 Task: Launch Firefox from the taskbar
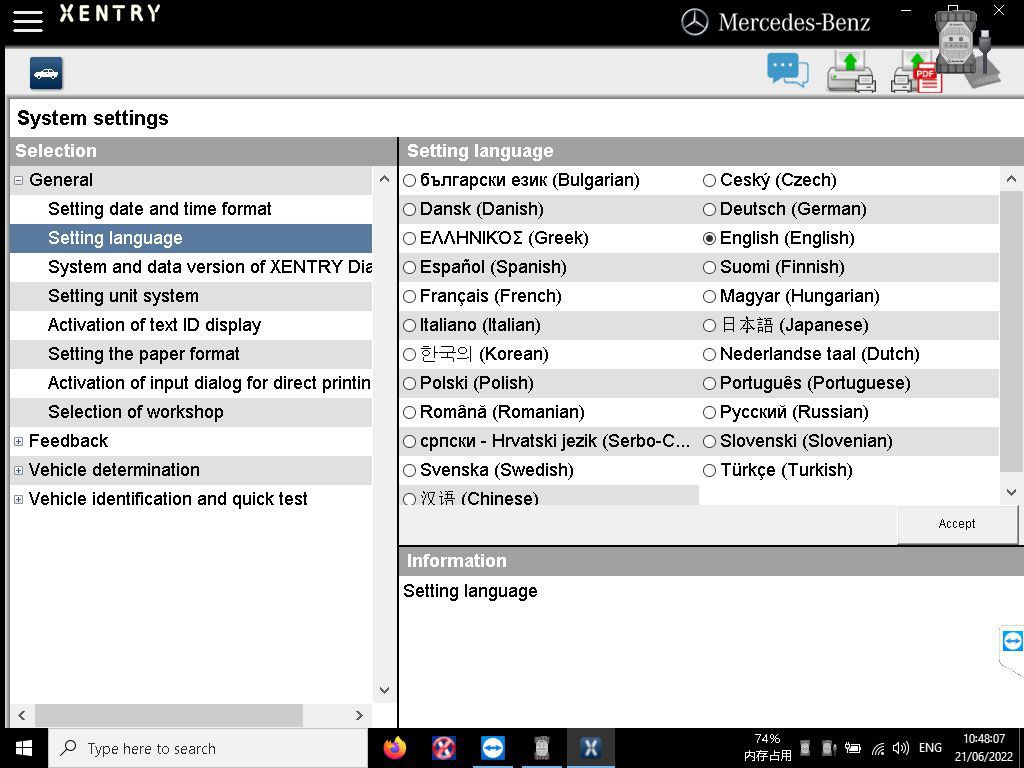click(394, 748)
